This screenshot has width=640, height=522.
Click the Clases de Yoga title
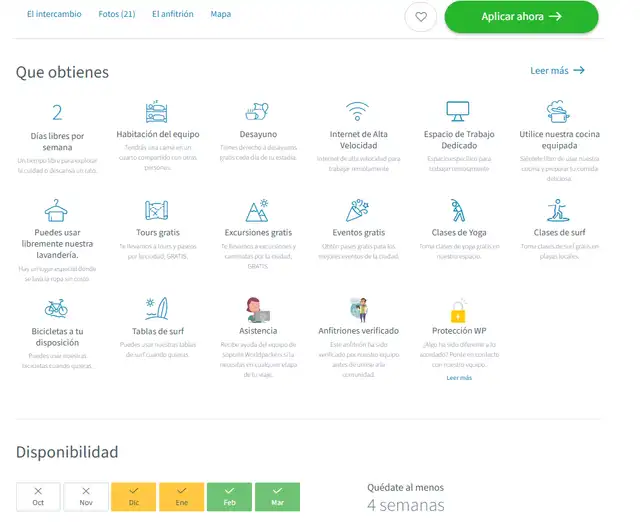[459, 233]
